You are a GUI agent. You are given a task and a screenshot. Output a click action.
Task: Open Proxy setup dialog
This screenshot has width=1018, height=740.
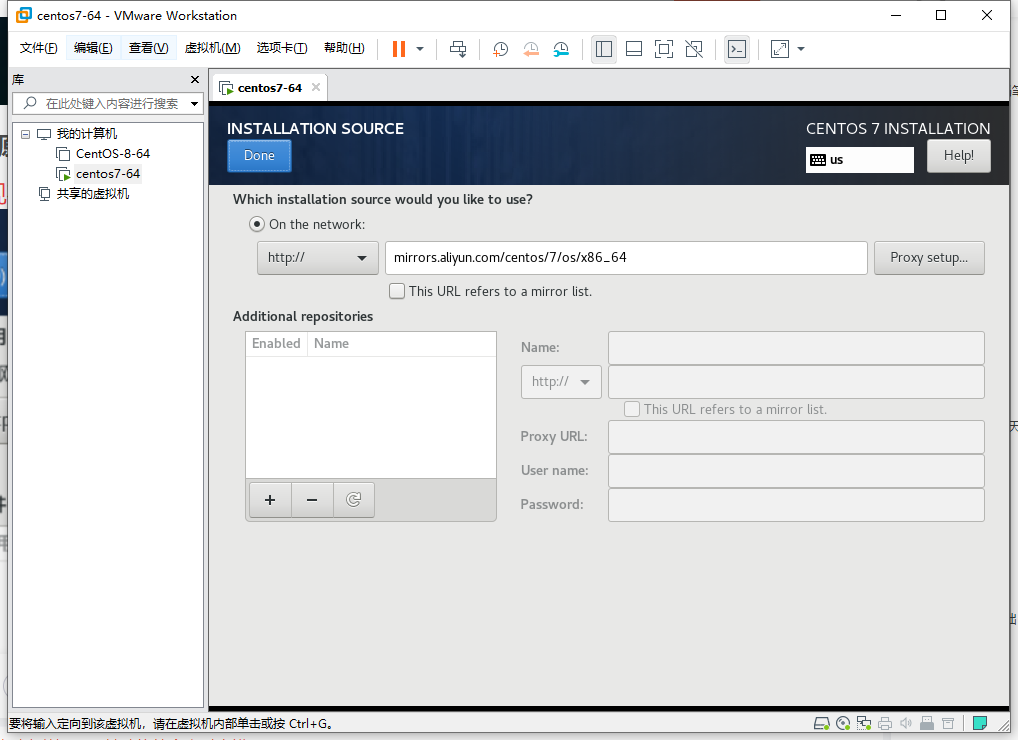(929, 258)
